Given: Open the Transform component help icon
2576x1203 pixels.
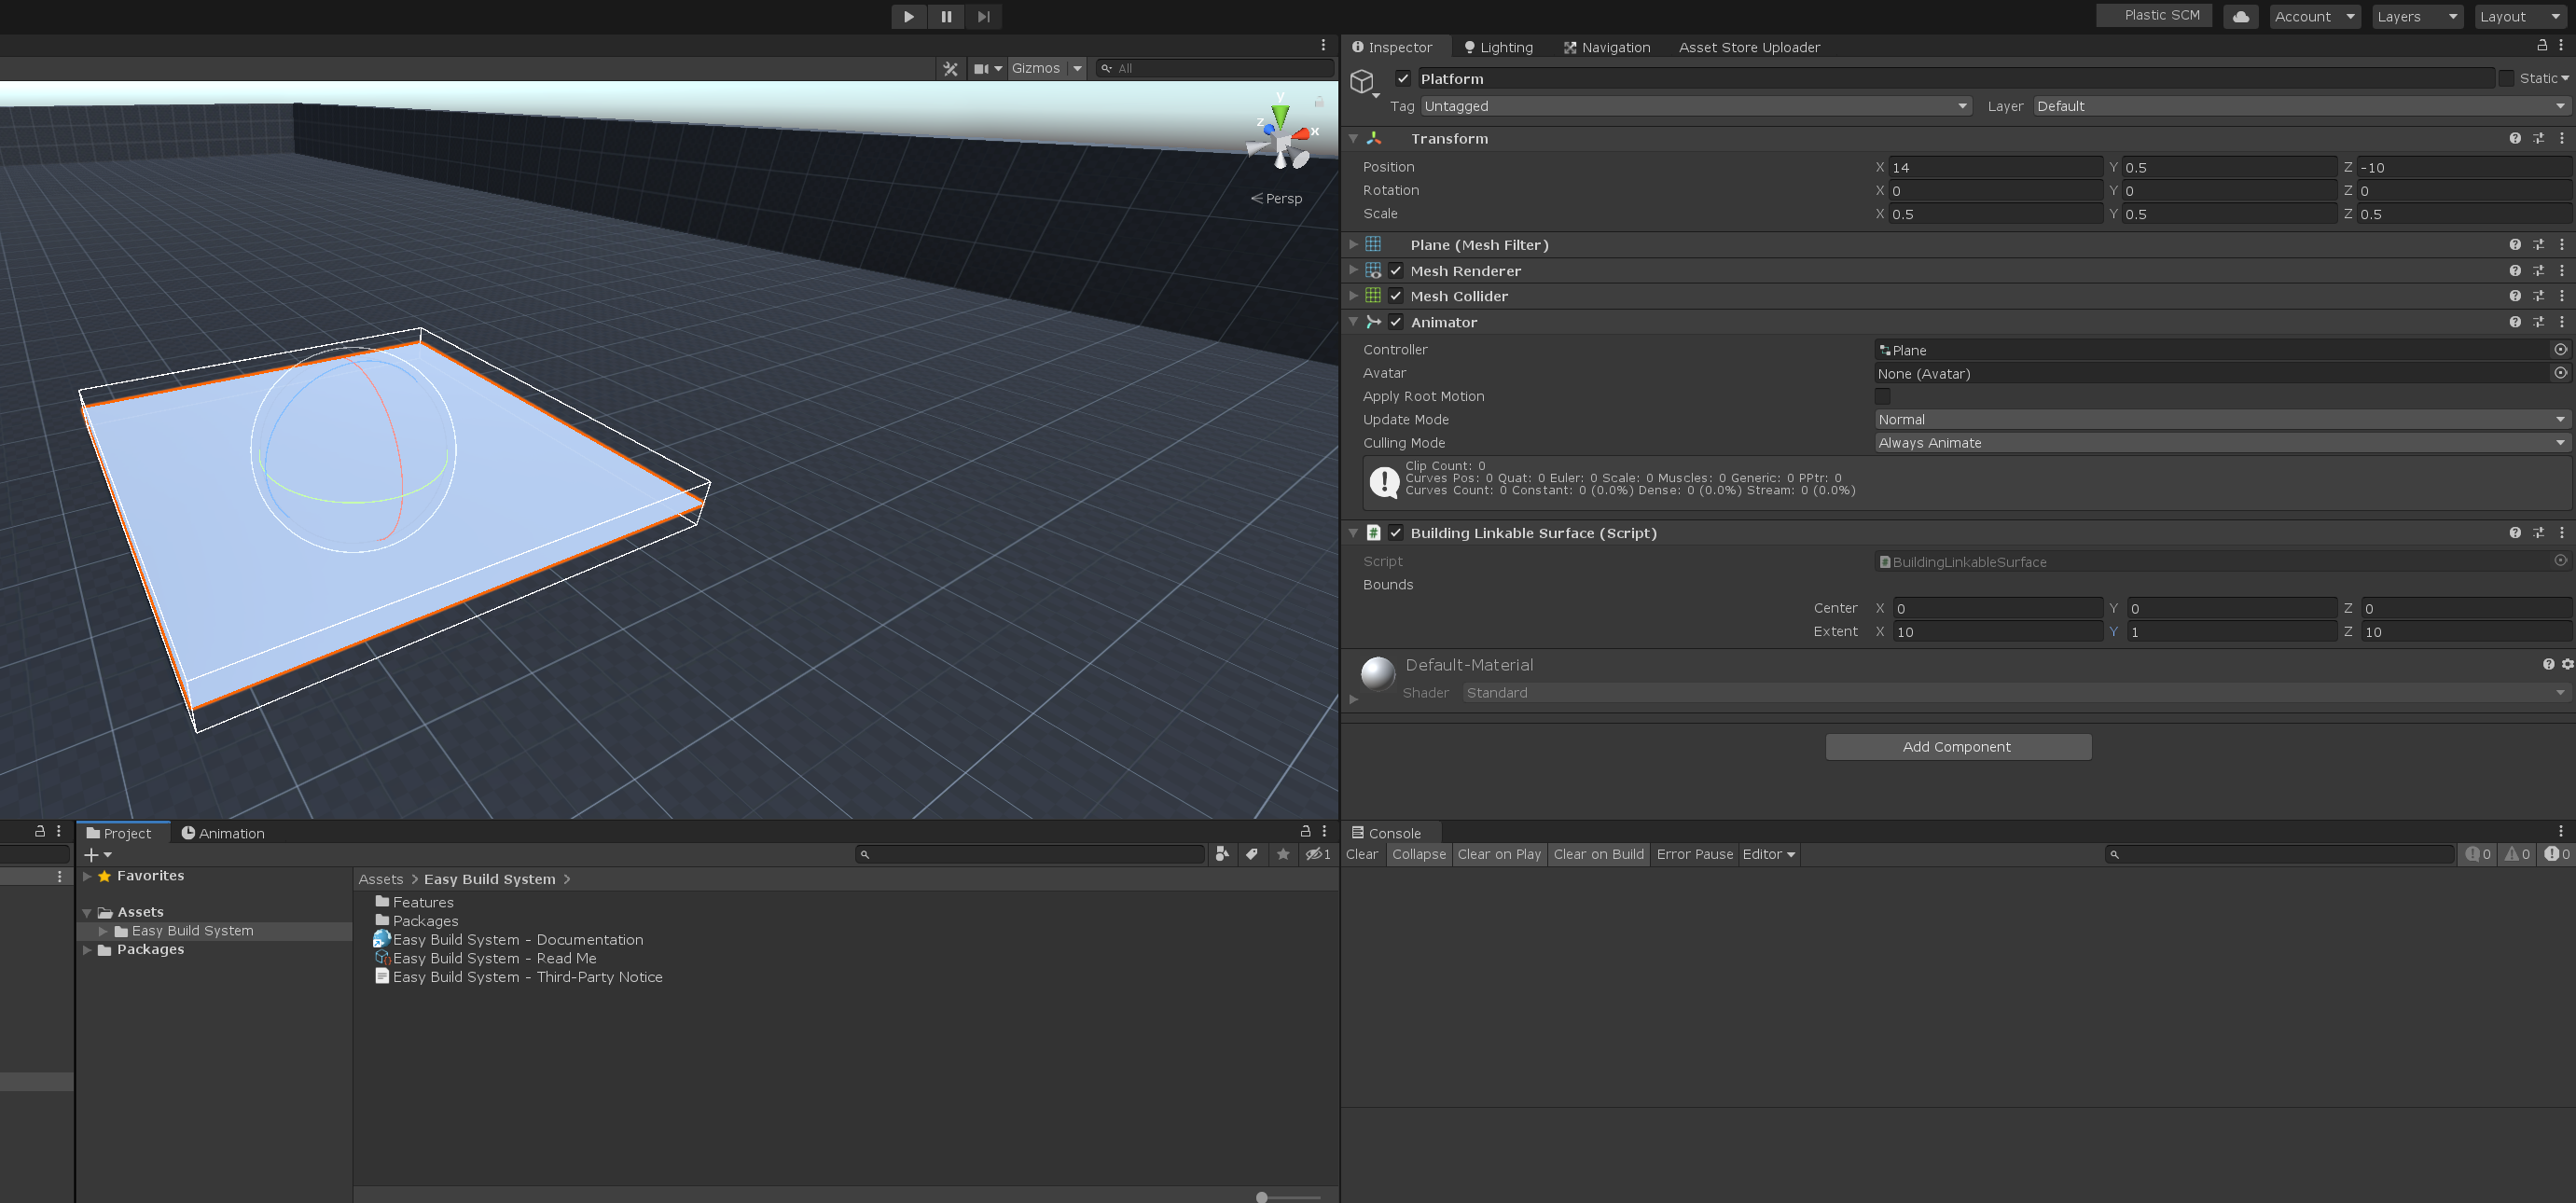Looking at the screenshot, I should click(x=2514, y=139).
